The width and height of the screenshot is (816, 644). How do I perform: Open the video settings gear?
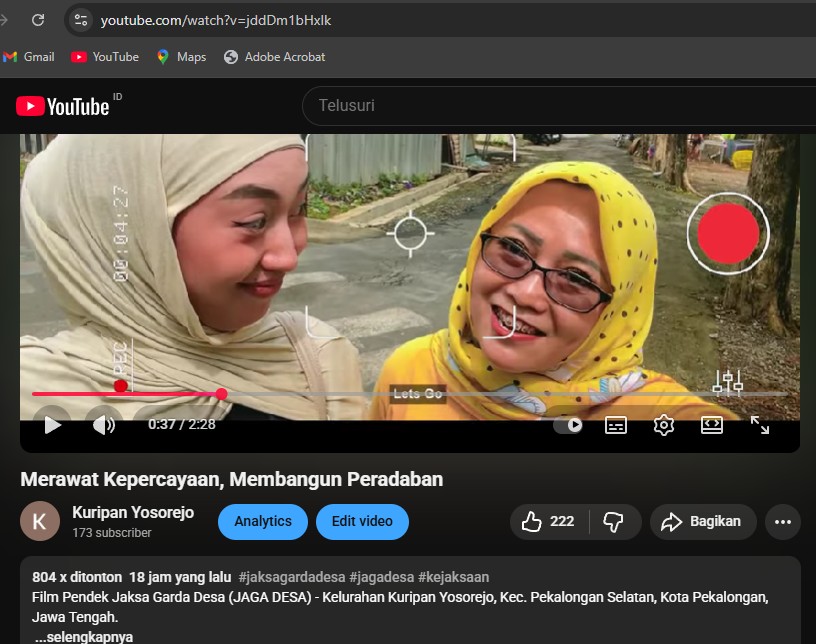[x=664, y=425]
